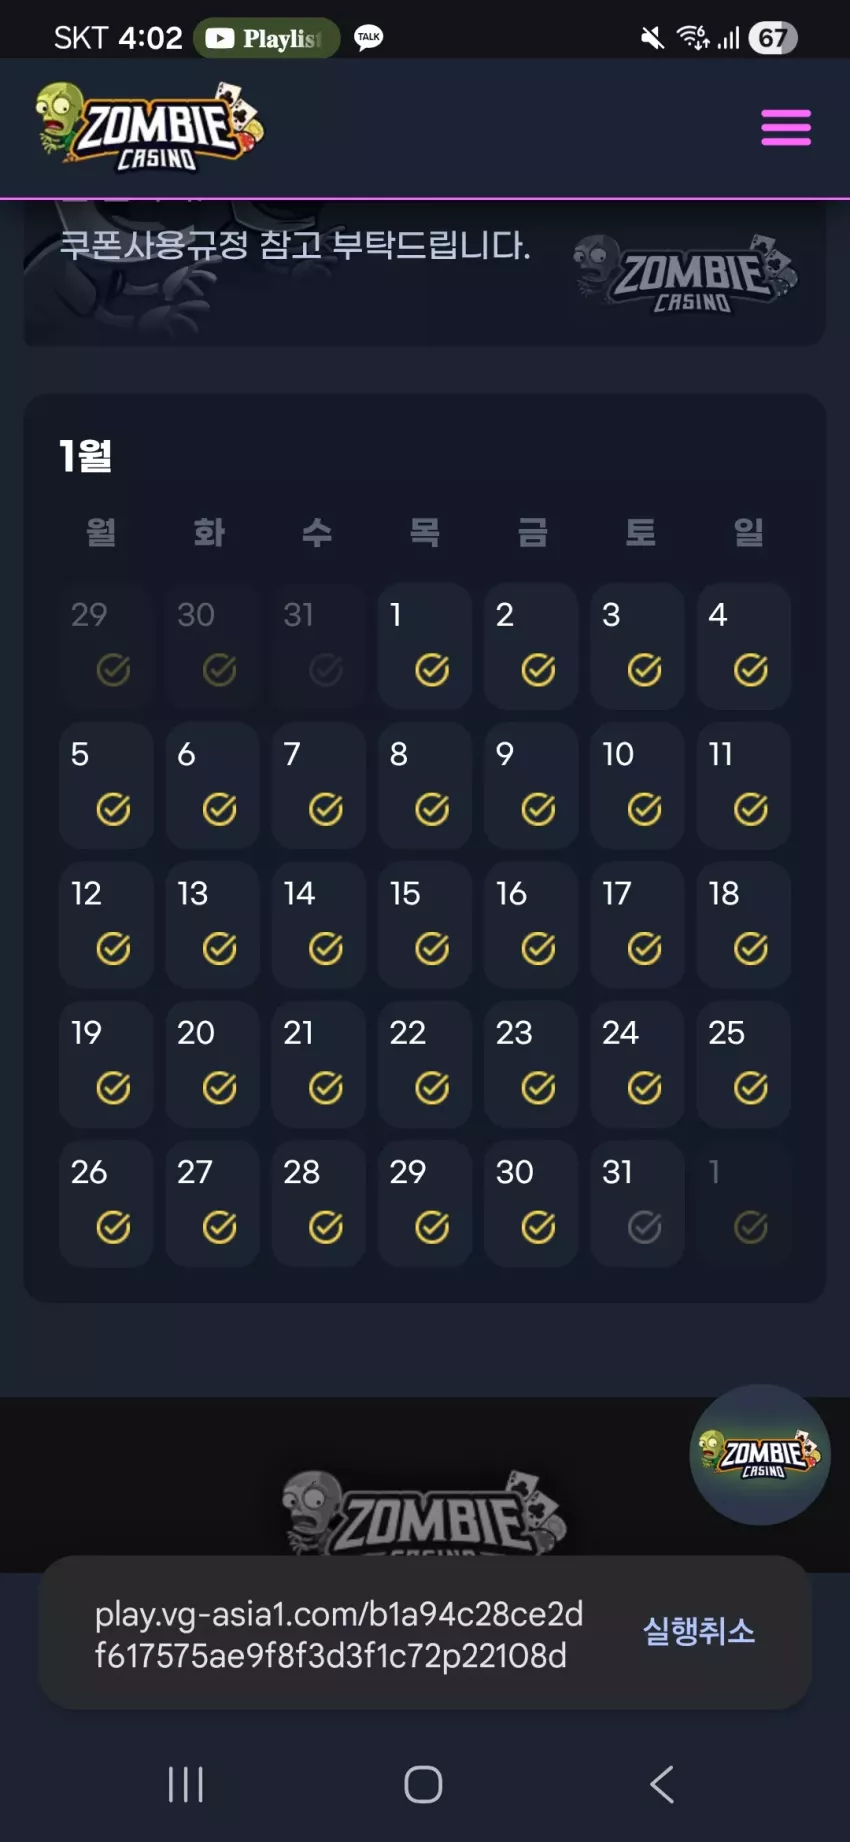Tap the Zombie Casino banner watermark logo
850x1842 pixels.
pyautogui.click(x=686, y=274)
